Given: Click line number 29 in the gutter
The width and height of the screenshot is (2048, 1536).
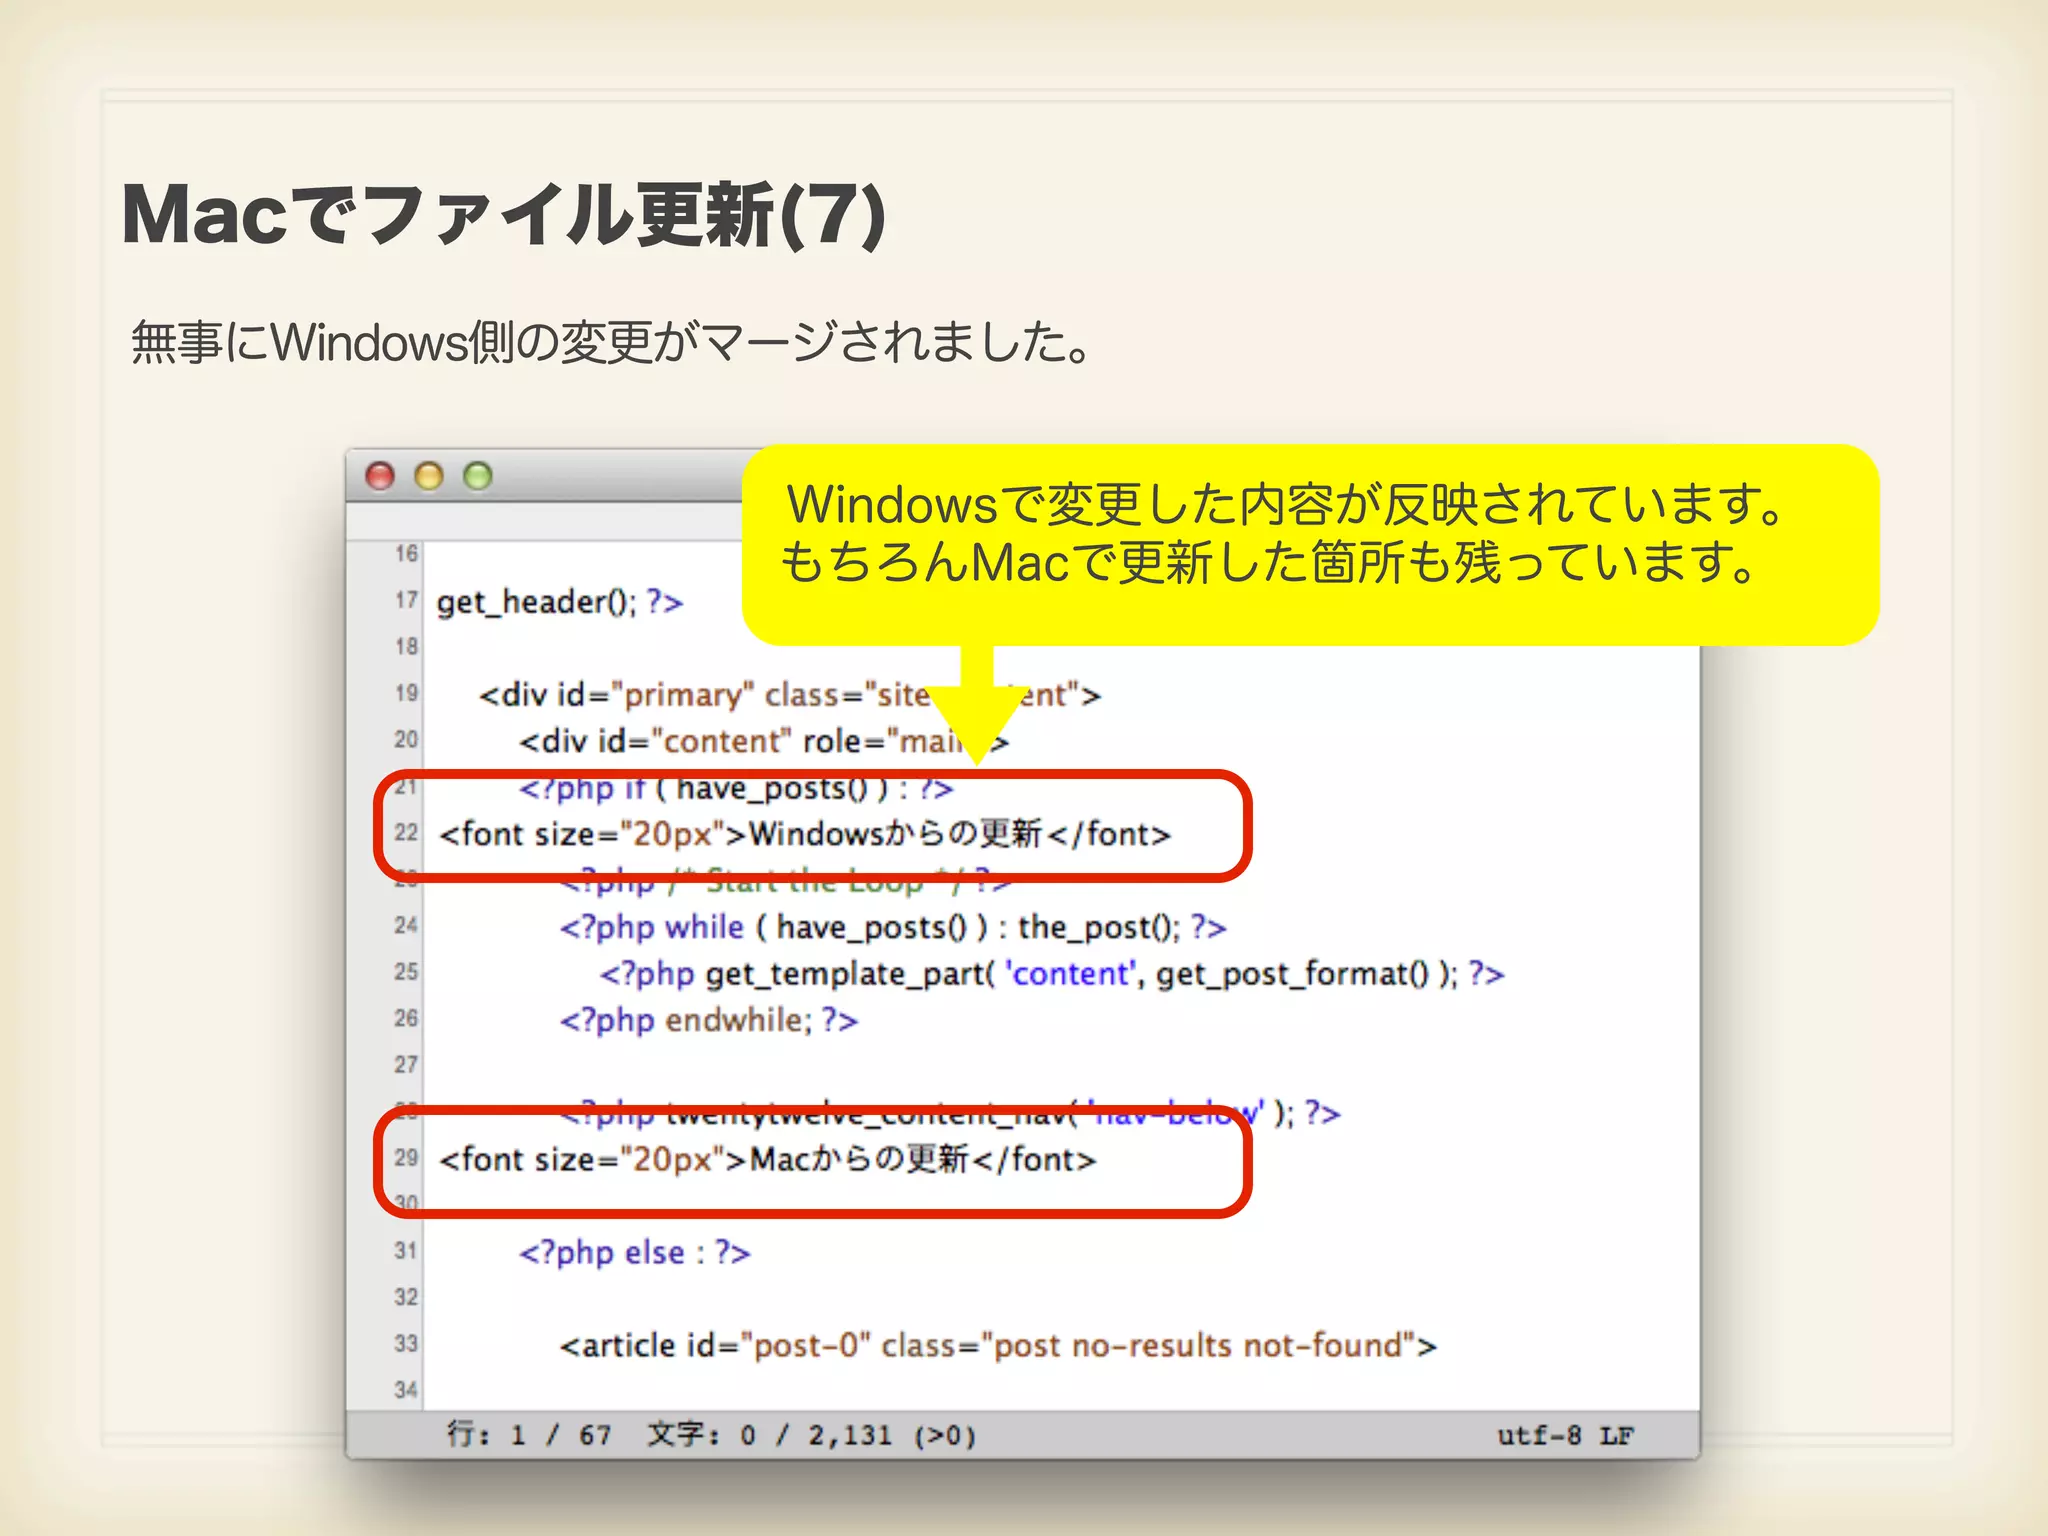Looking at the screenshot, I should (406, 1158).
